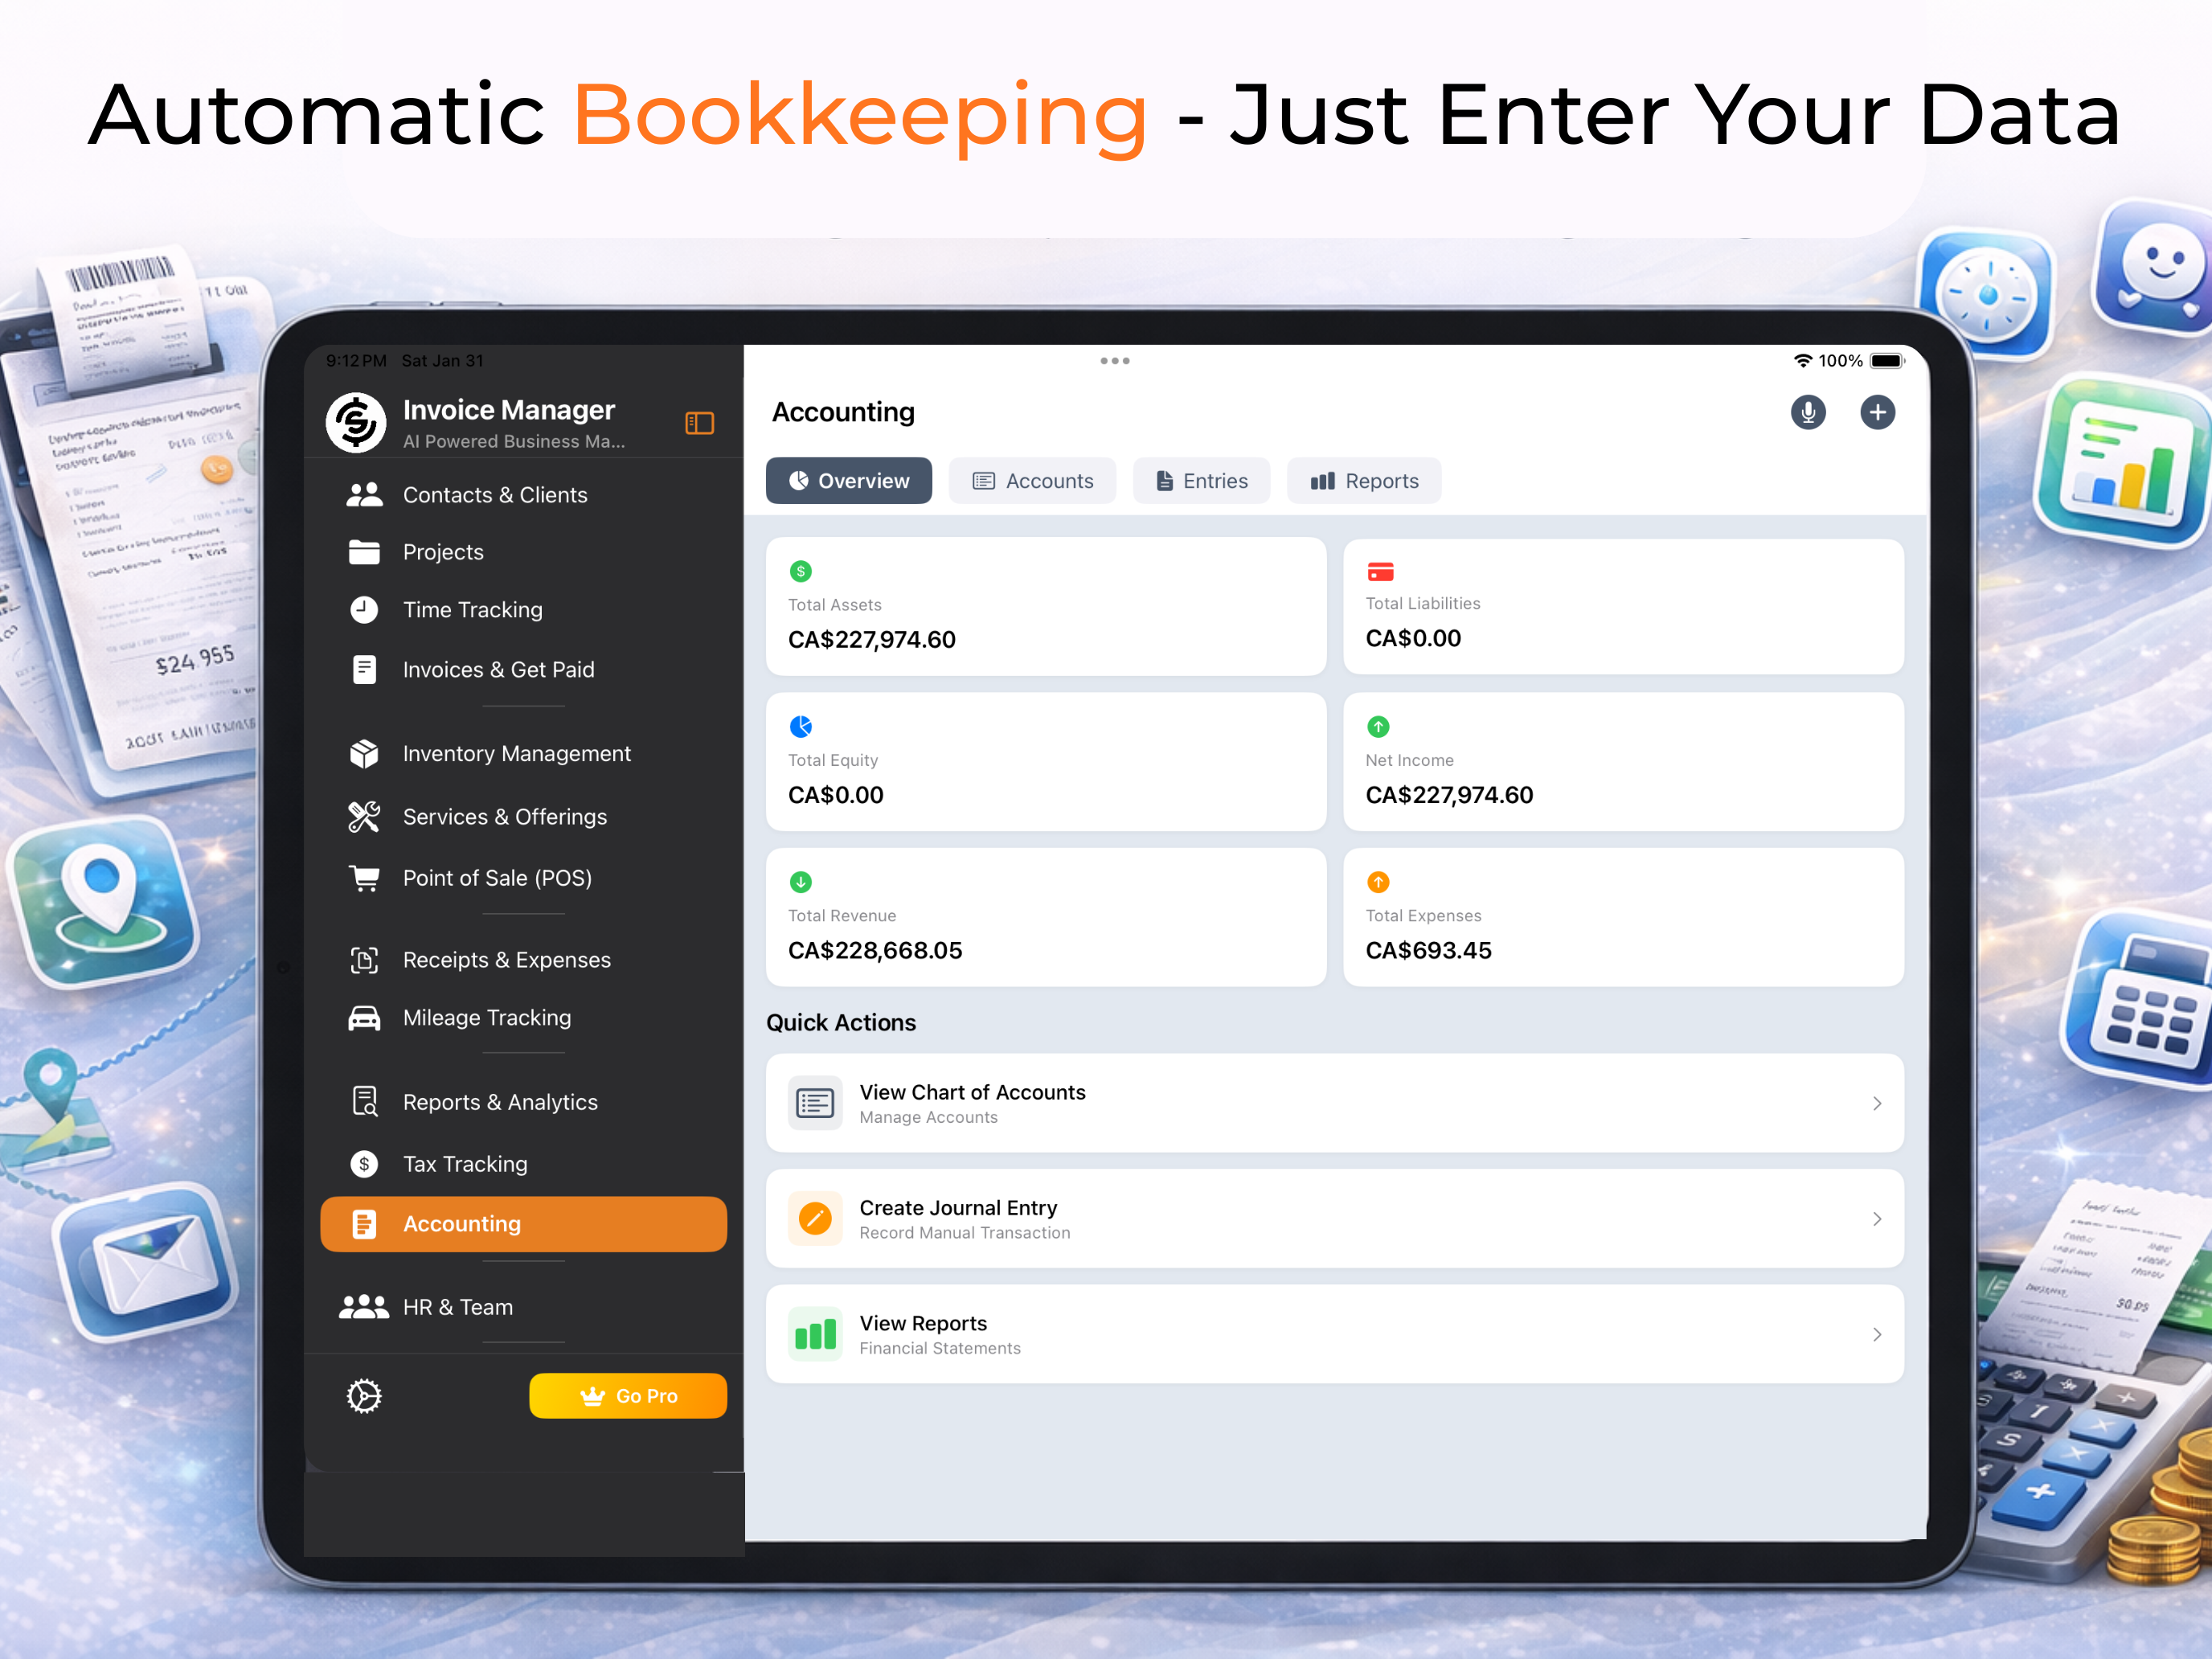The width and height of the screenshot is (2212, 1659).
Task: Open Mileage Tracking car icon
Action: [364, 1018]
